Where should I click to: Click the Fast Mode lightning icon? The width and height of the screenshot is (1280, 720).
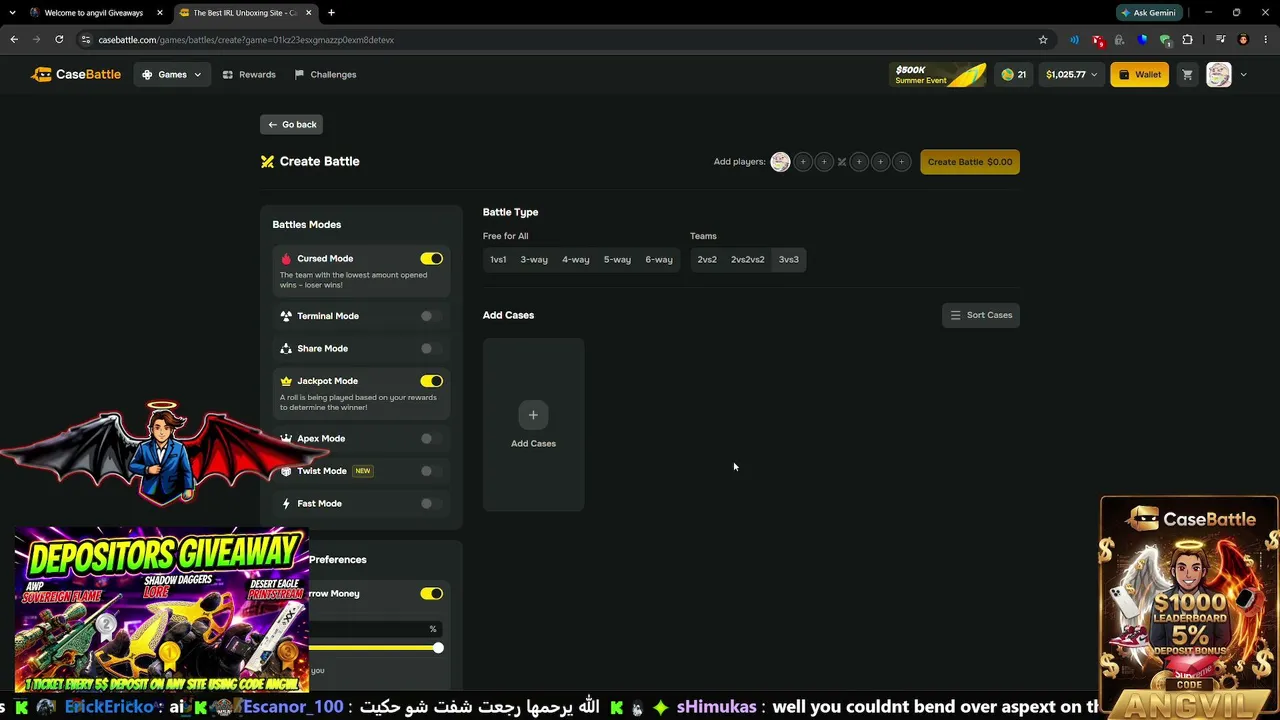(x=286, y=504)
